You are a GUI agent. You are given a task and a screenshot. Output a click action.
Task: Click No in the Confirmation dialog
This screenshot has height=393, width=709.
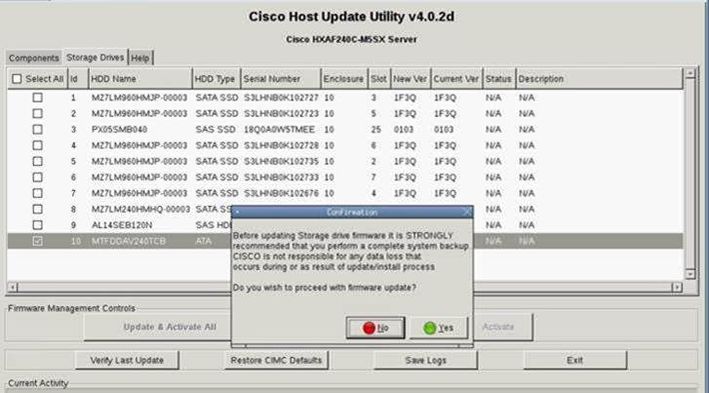[375, 328]
